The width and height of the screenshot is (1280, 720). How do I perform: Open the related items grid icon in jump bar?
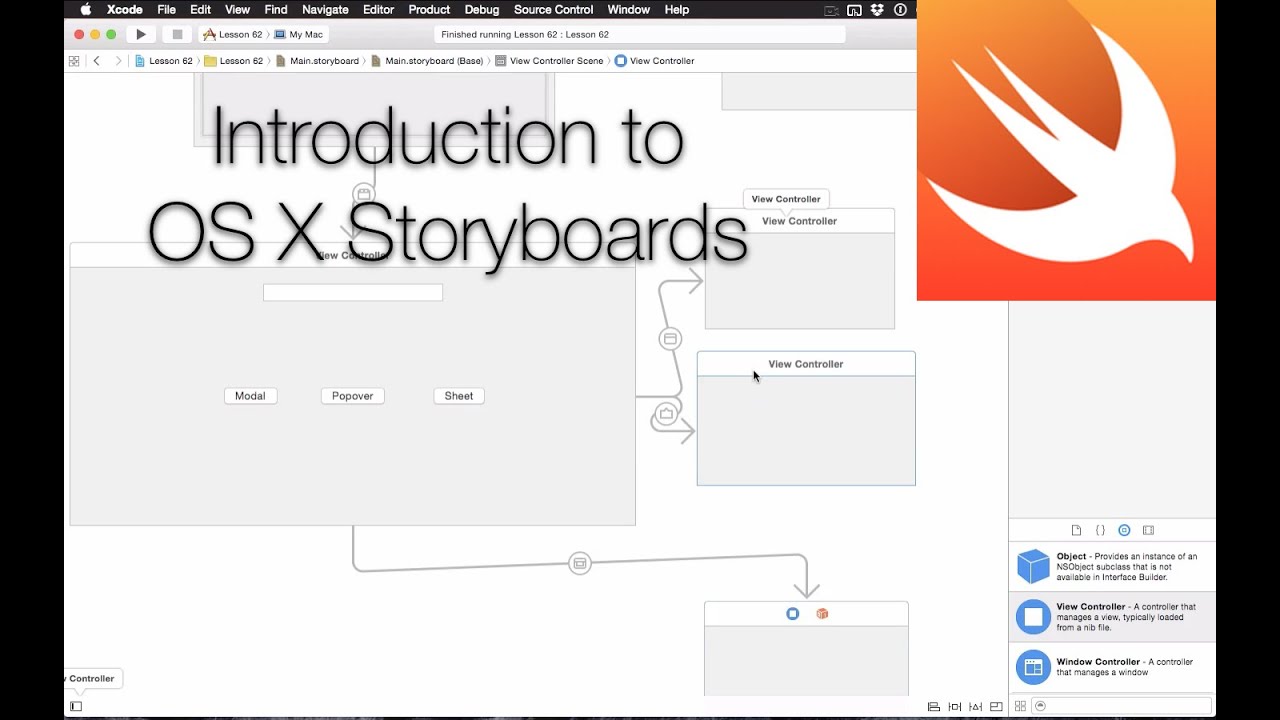(x=74, y=61)
